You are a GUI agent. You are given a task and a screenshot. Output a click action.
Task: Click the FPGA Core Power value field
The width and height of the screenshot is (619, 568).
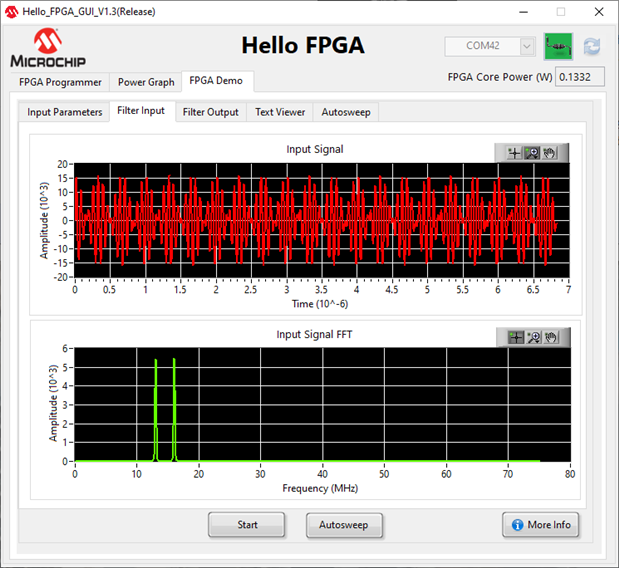[x=580, y=77]
